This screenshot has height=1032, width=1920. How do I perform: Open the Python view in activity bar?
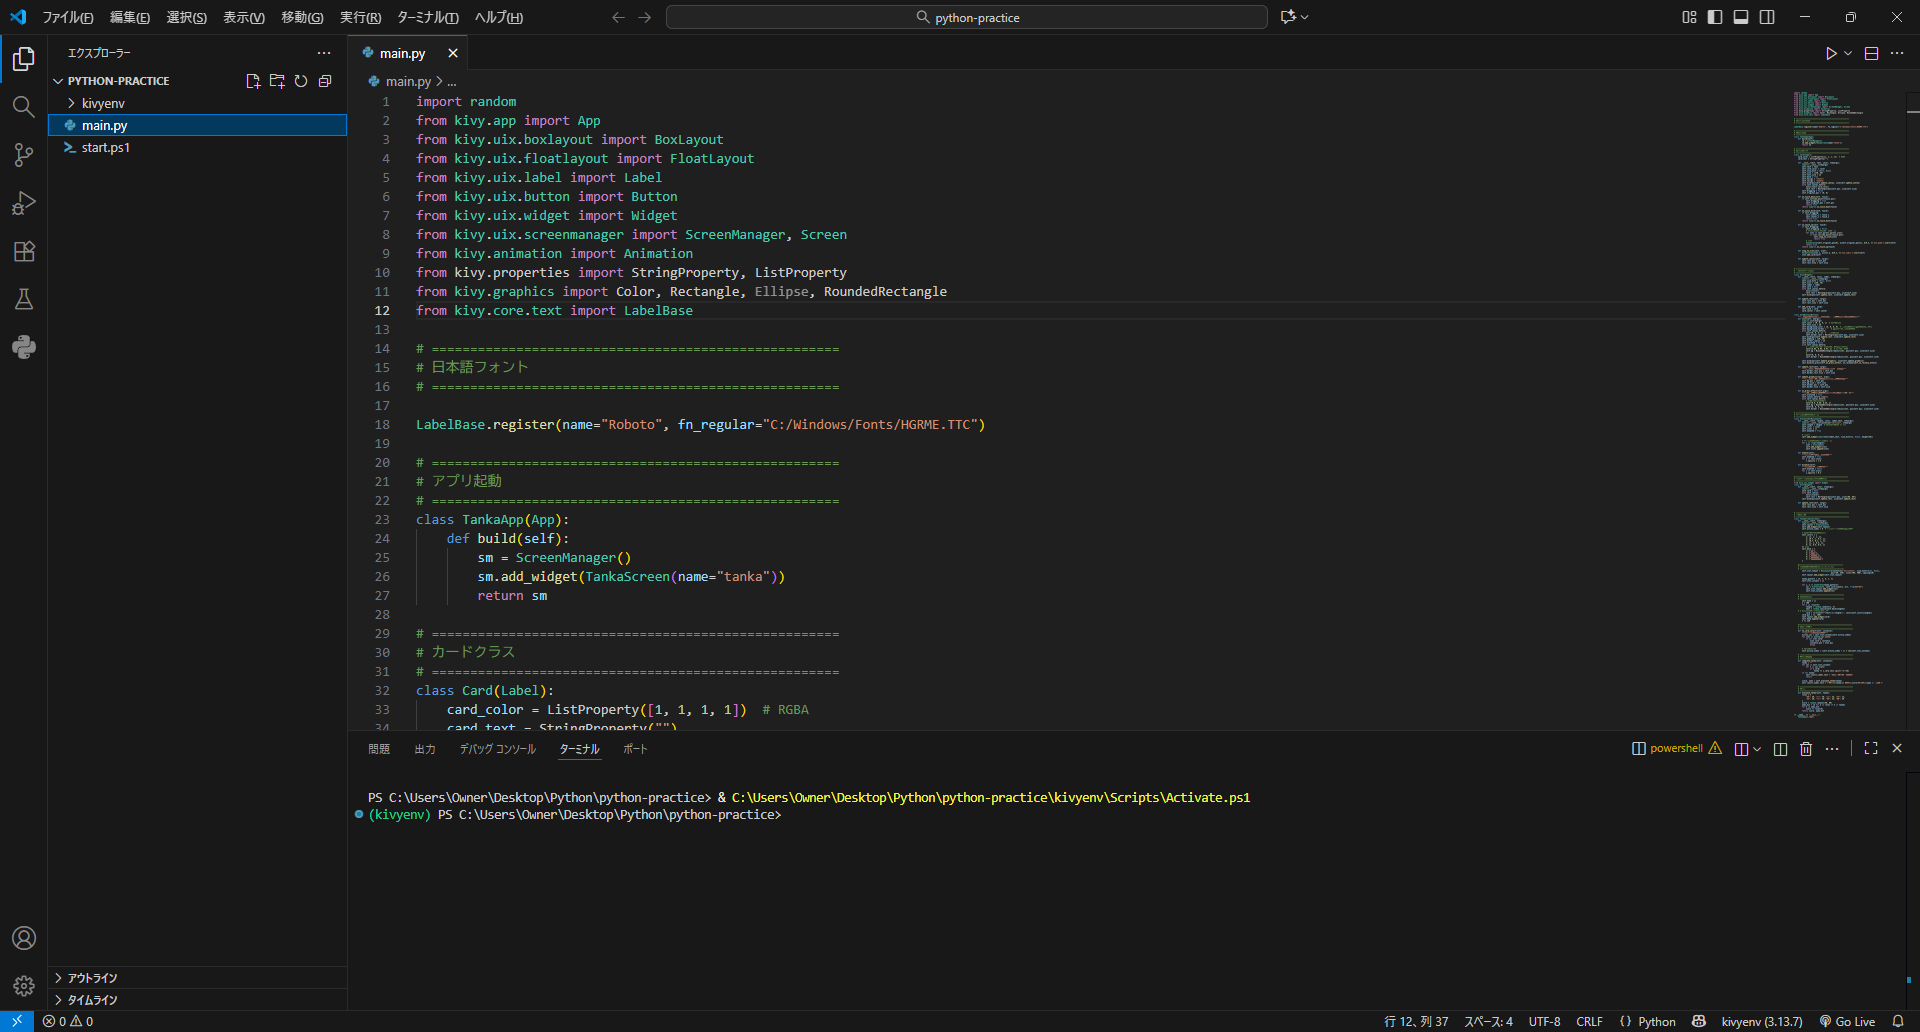(x=24, y=347)
